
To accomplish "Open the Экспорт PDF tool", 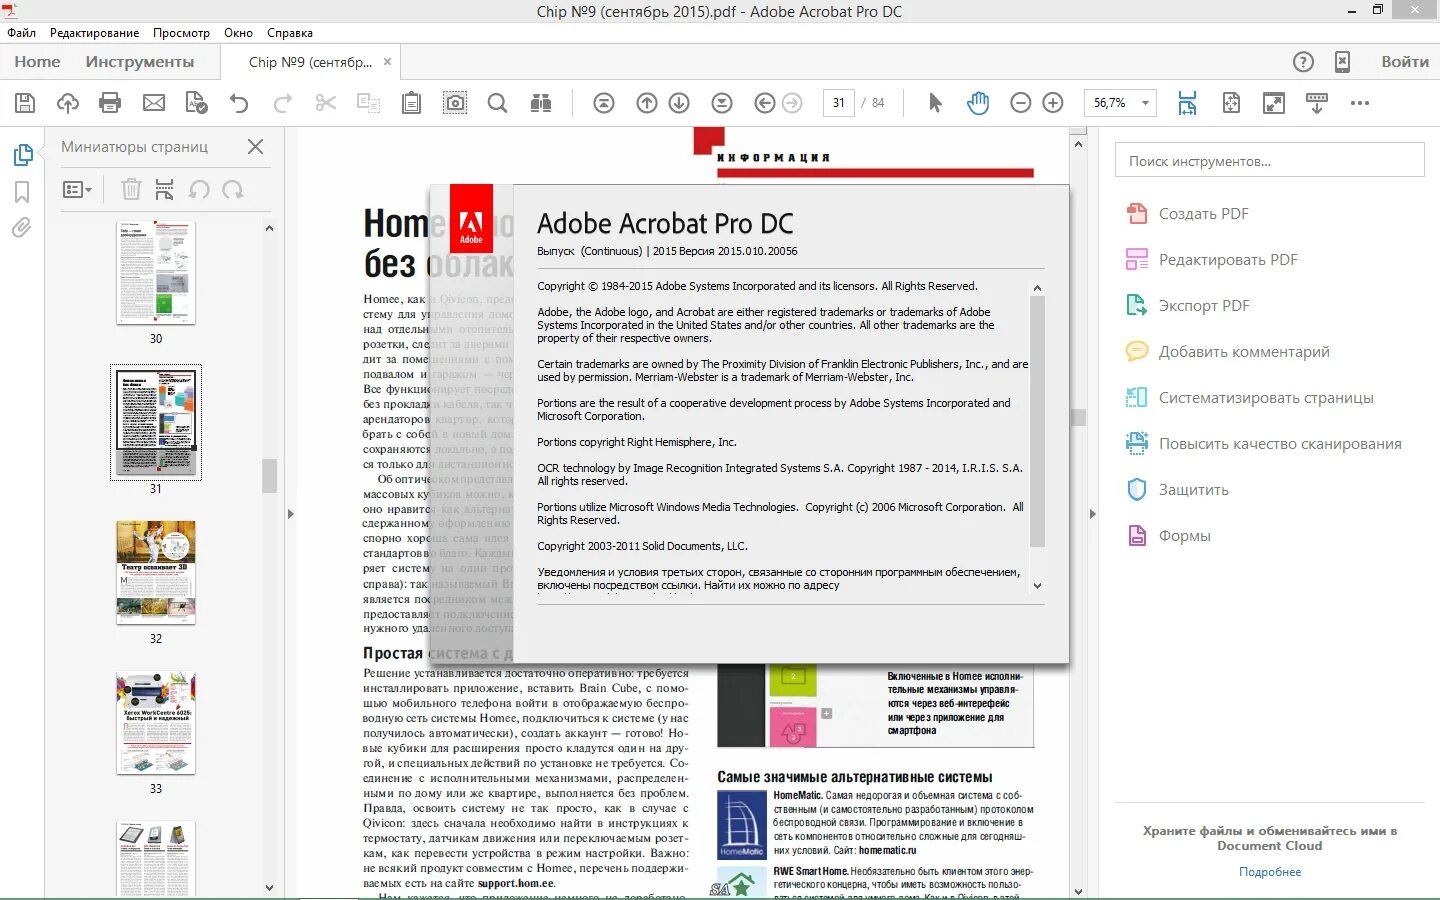I will click(1188, 306).
